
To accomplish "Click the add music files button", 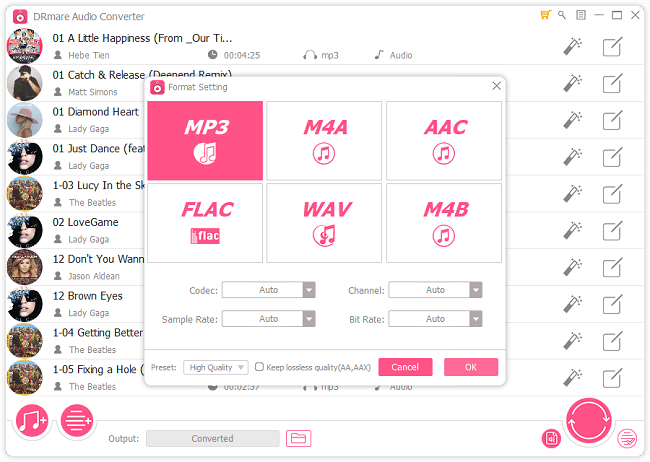I will [32, 421].
